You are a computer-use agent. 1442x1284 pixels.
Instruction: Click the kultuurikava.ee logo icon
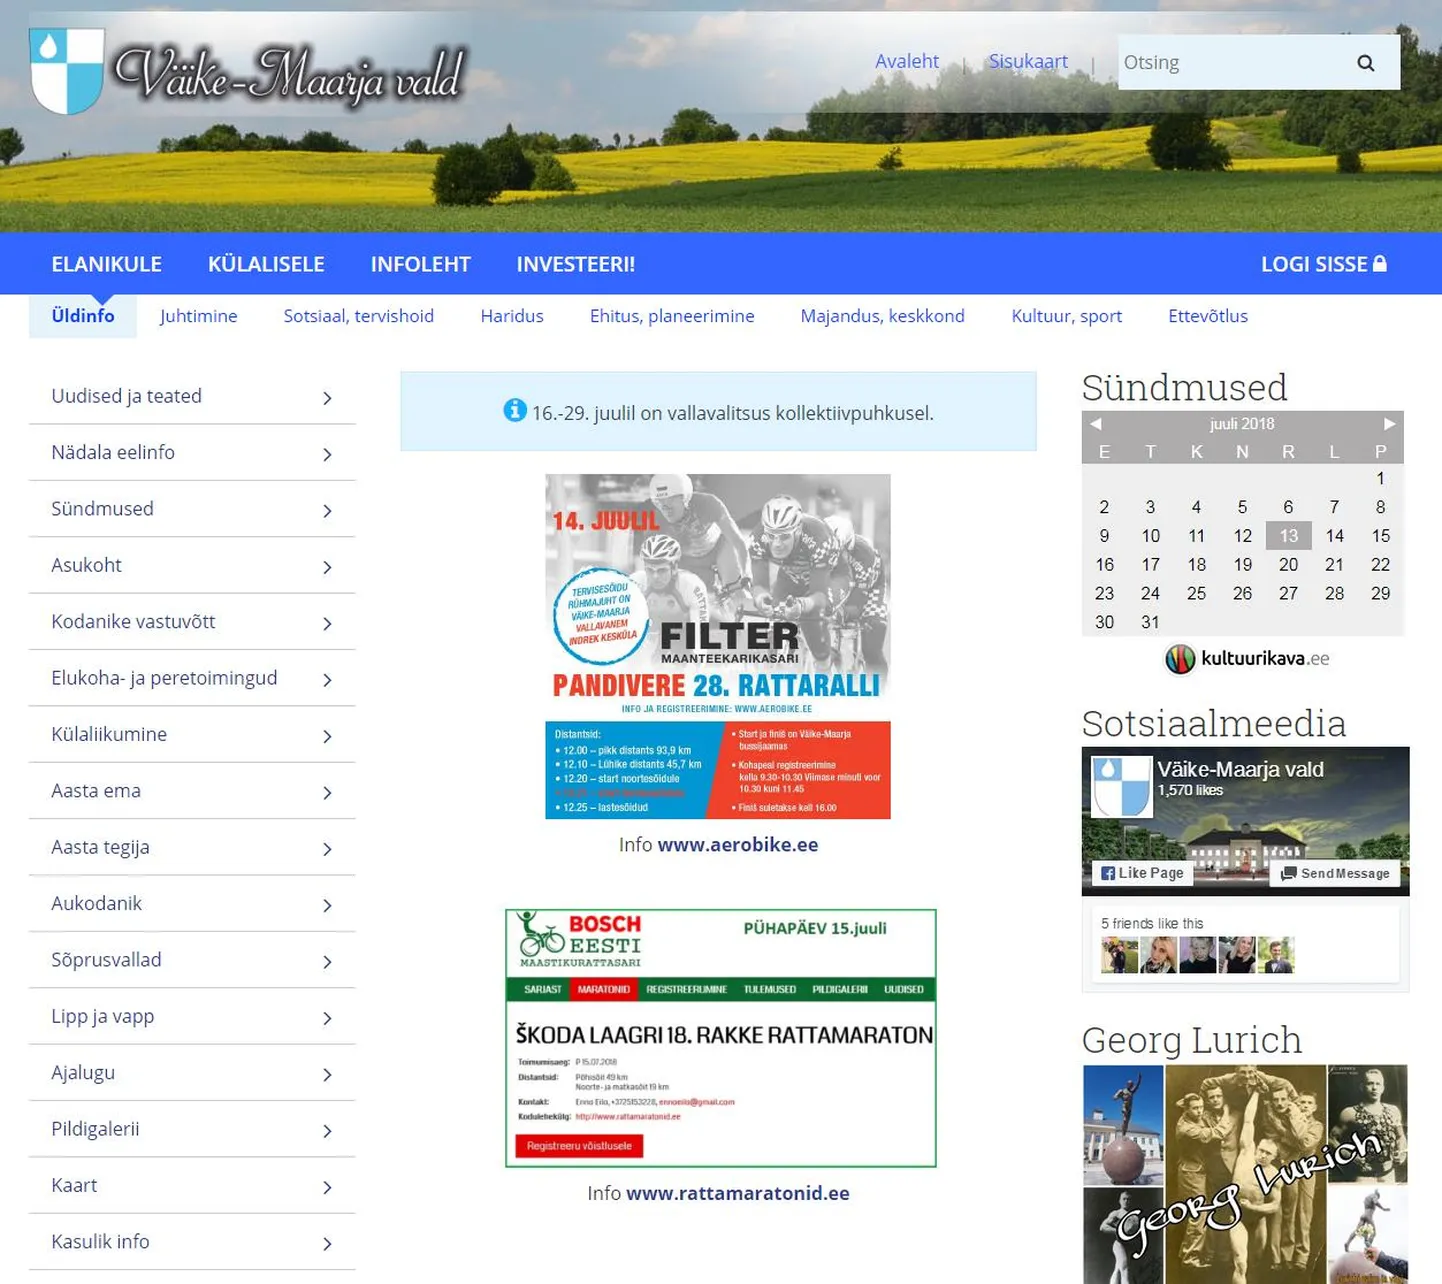(x=1180, y=659)
